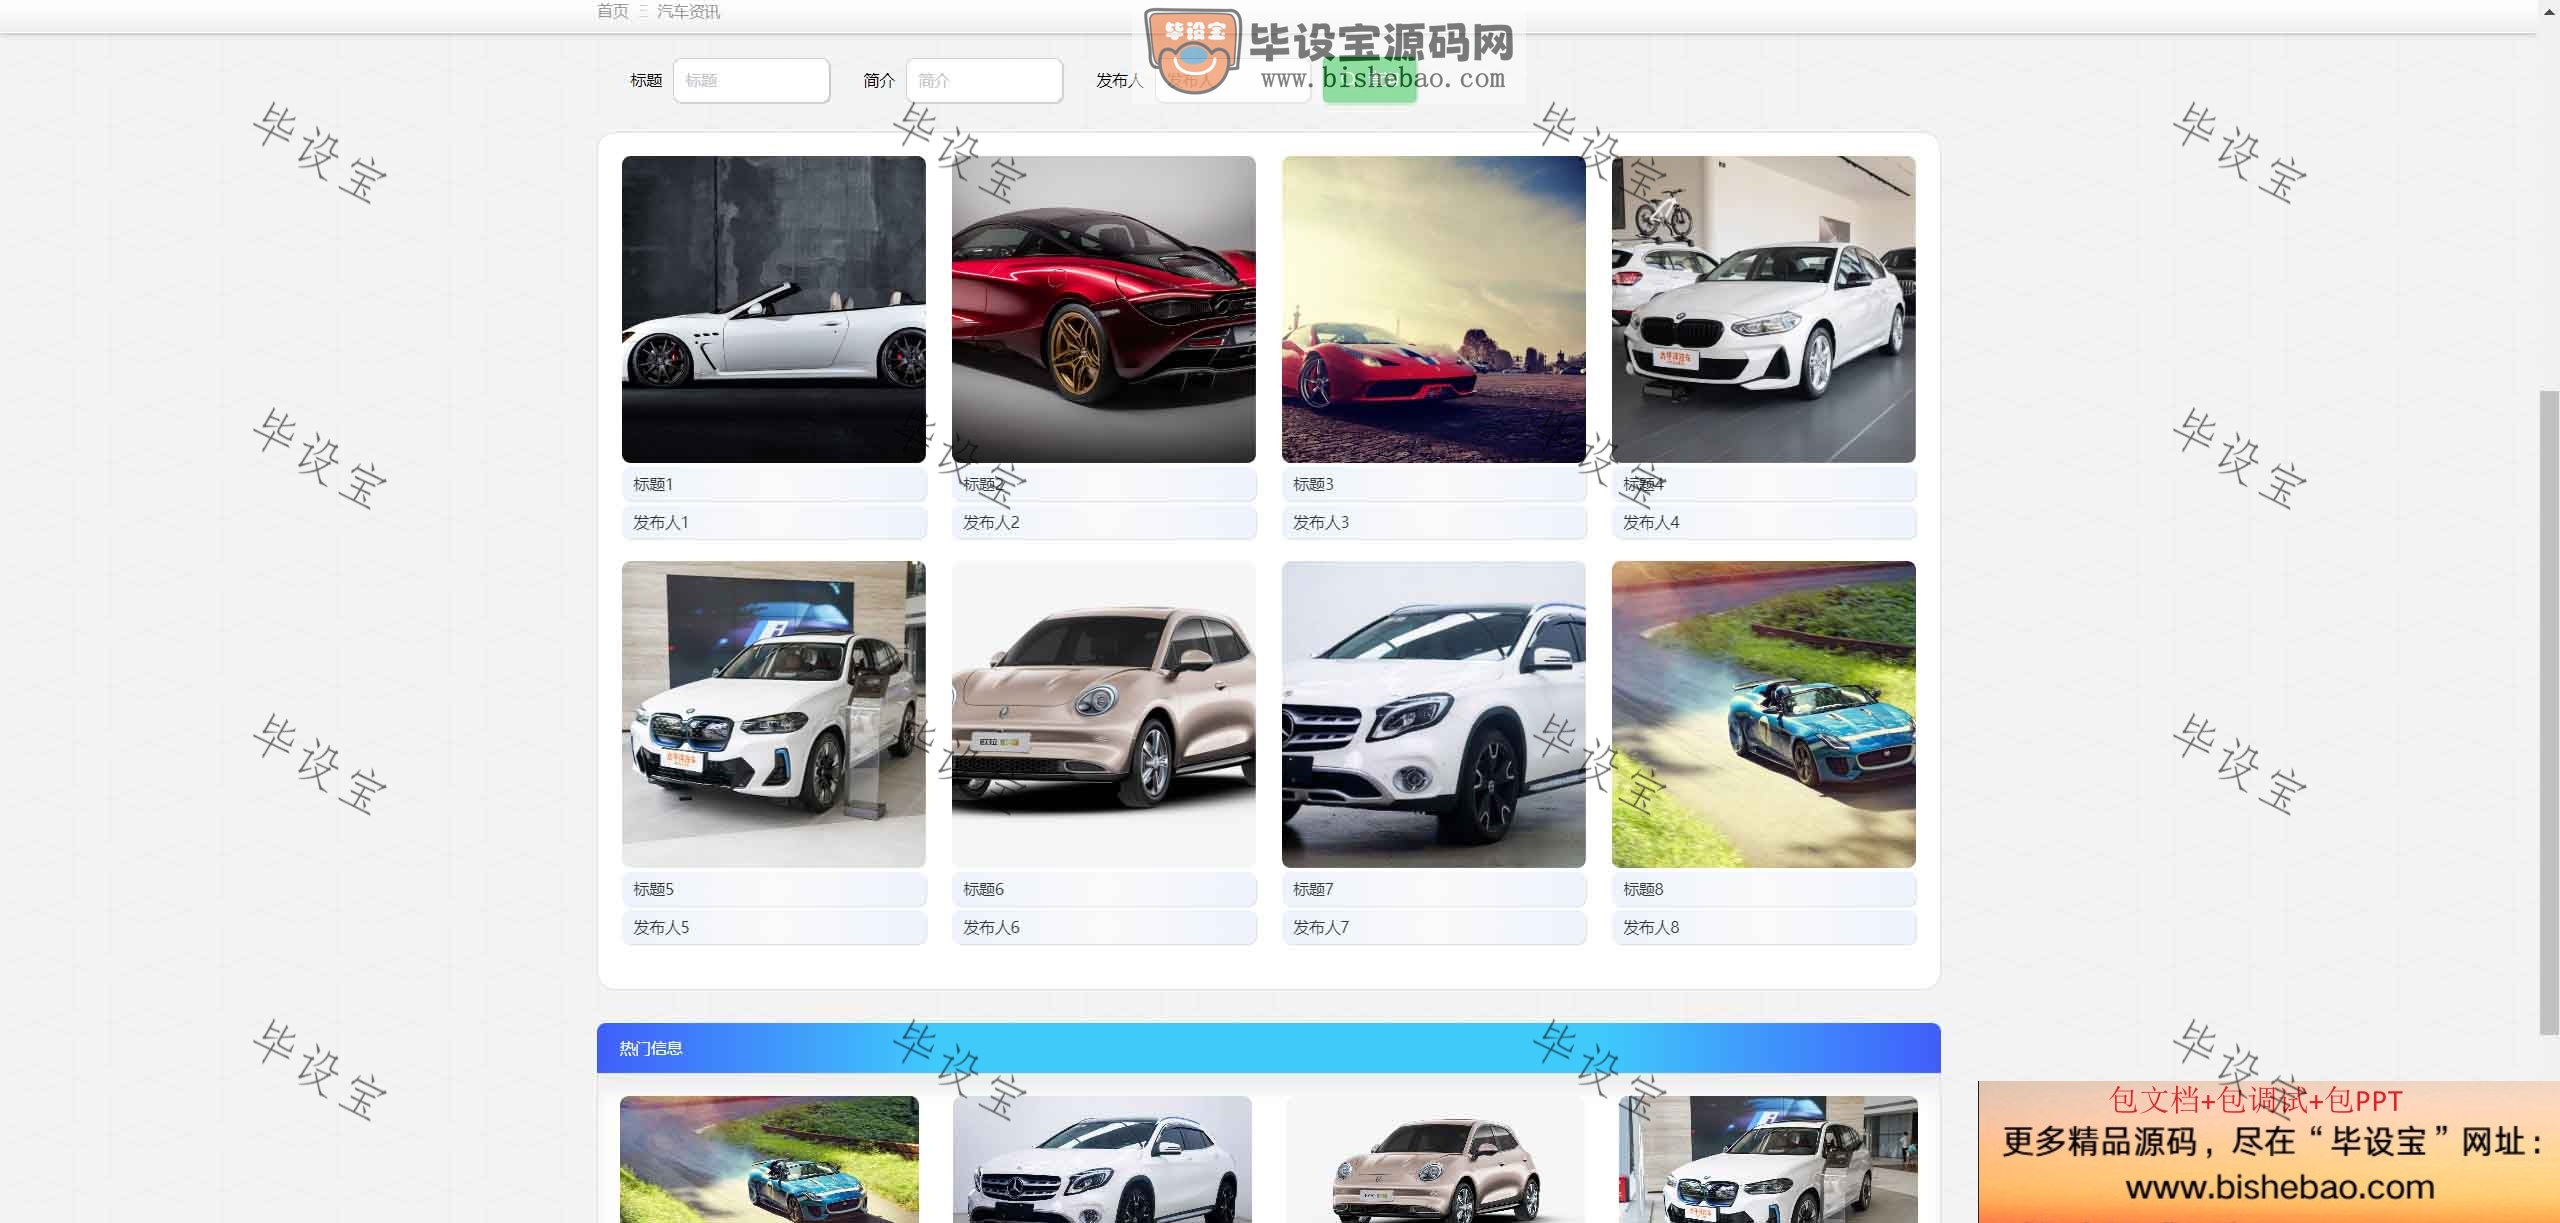Click the 发布人4 publisher text
The image size is (2560, 1223).
pos(1651,522)
